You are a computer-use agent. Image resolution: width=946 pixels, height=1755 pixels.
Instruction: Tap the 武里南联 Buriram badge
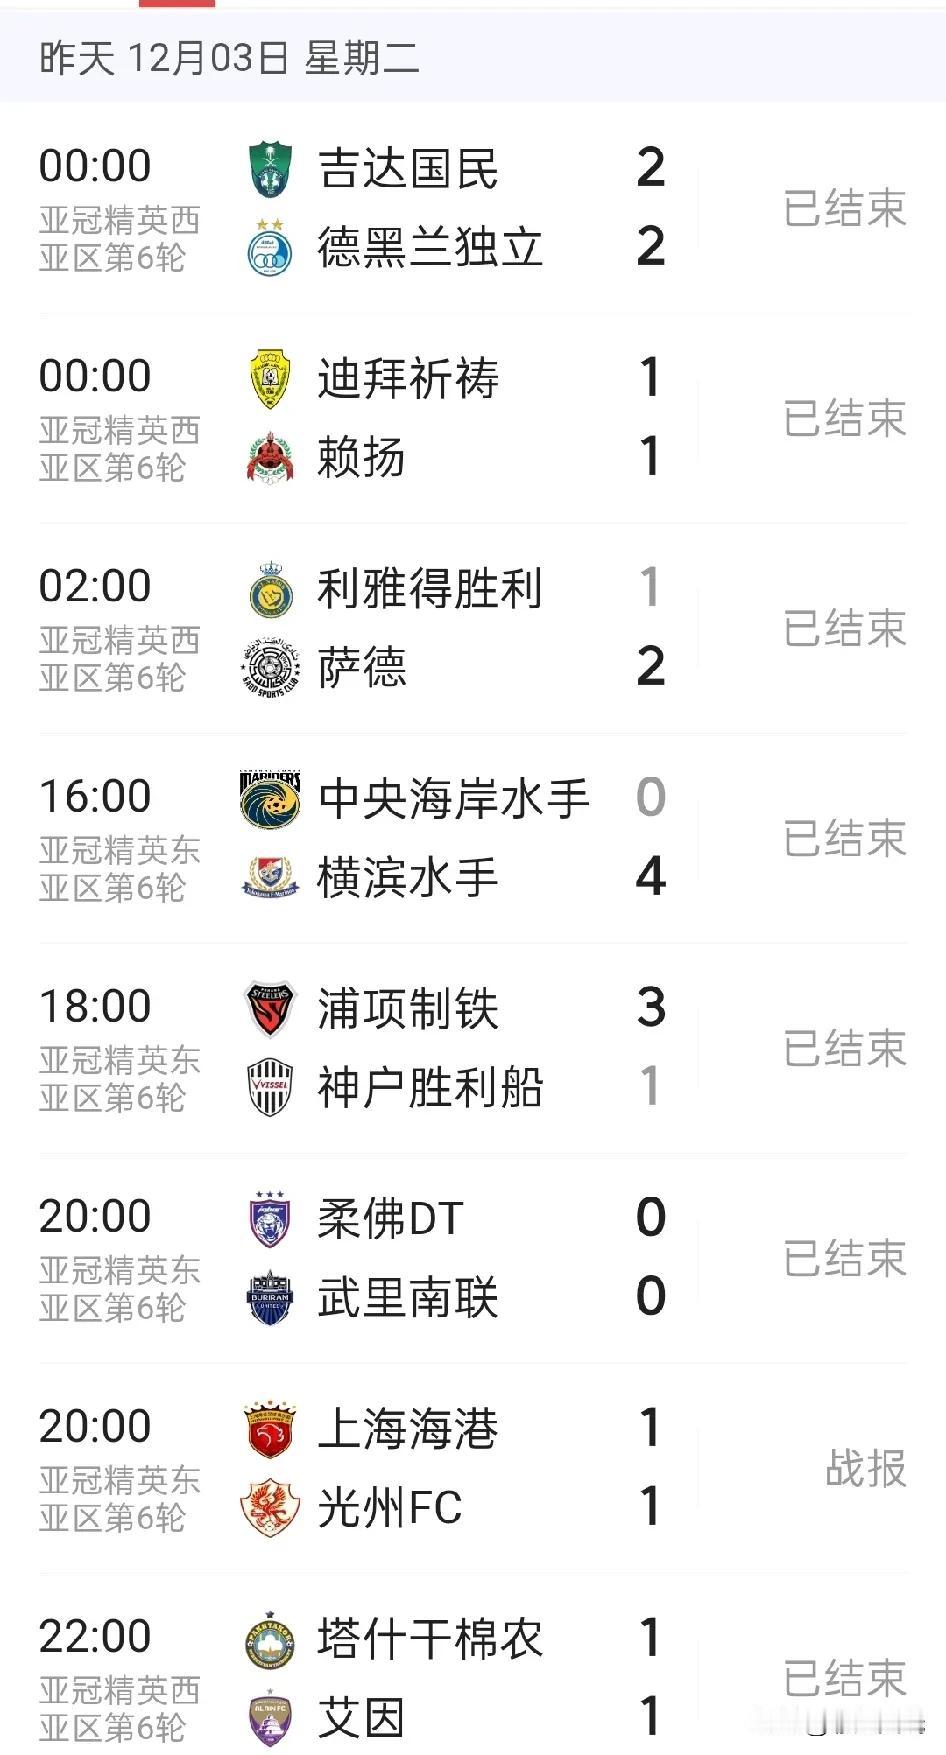[270, 1298]
